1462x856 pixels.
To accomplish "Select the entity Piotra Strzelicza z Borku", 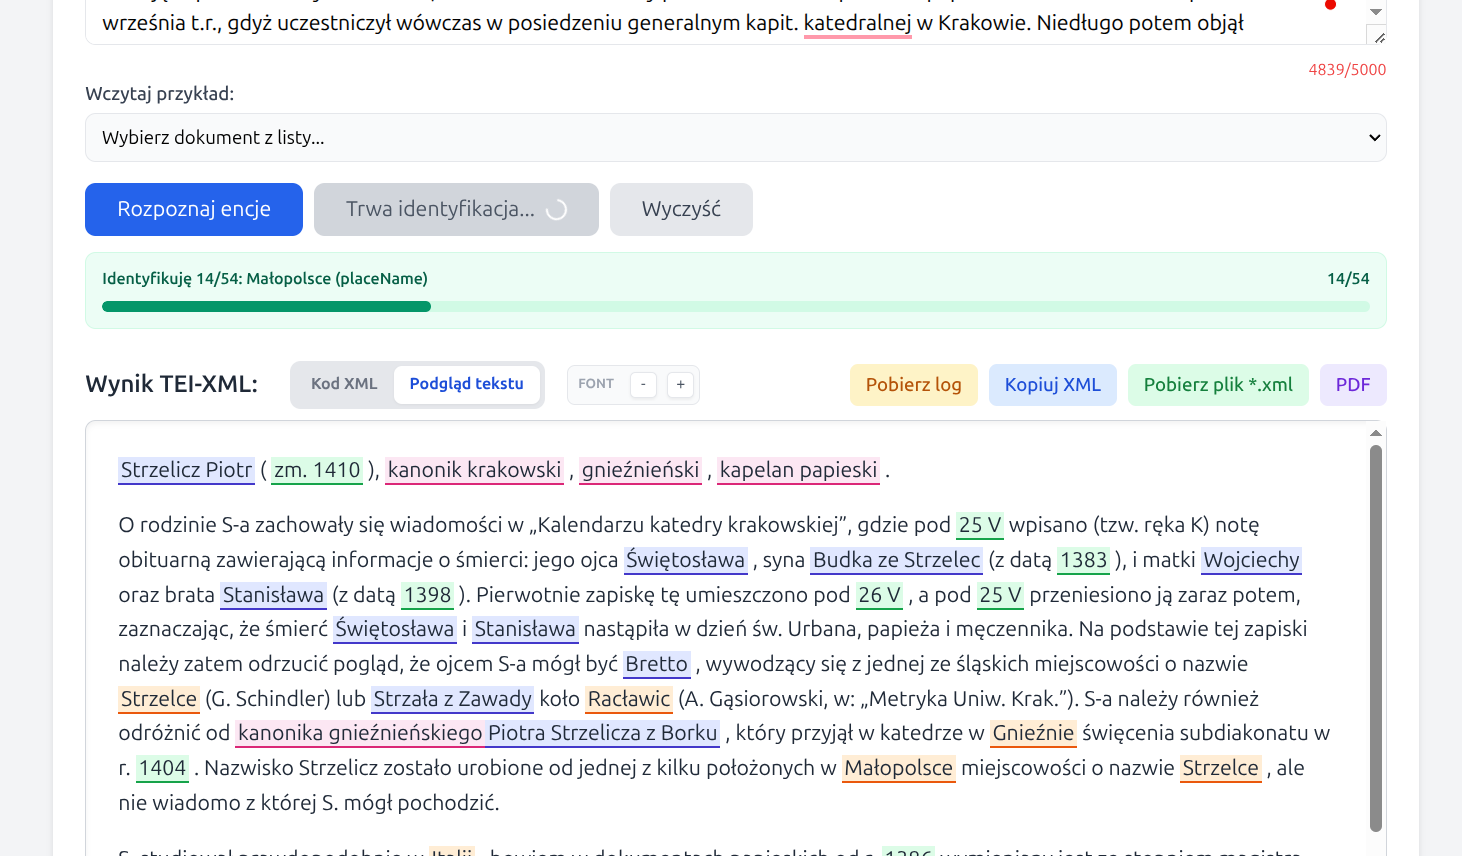I will click(603, 733).
